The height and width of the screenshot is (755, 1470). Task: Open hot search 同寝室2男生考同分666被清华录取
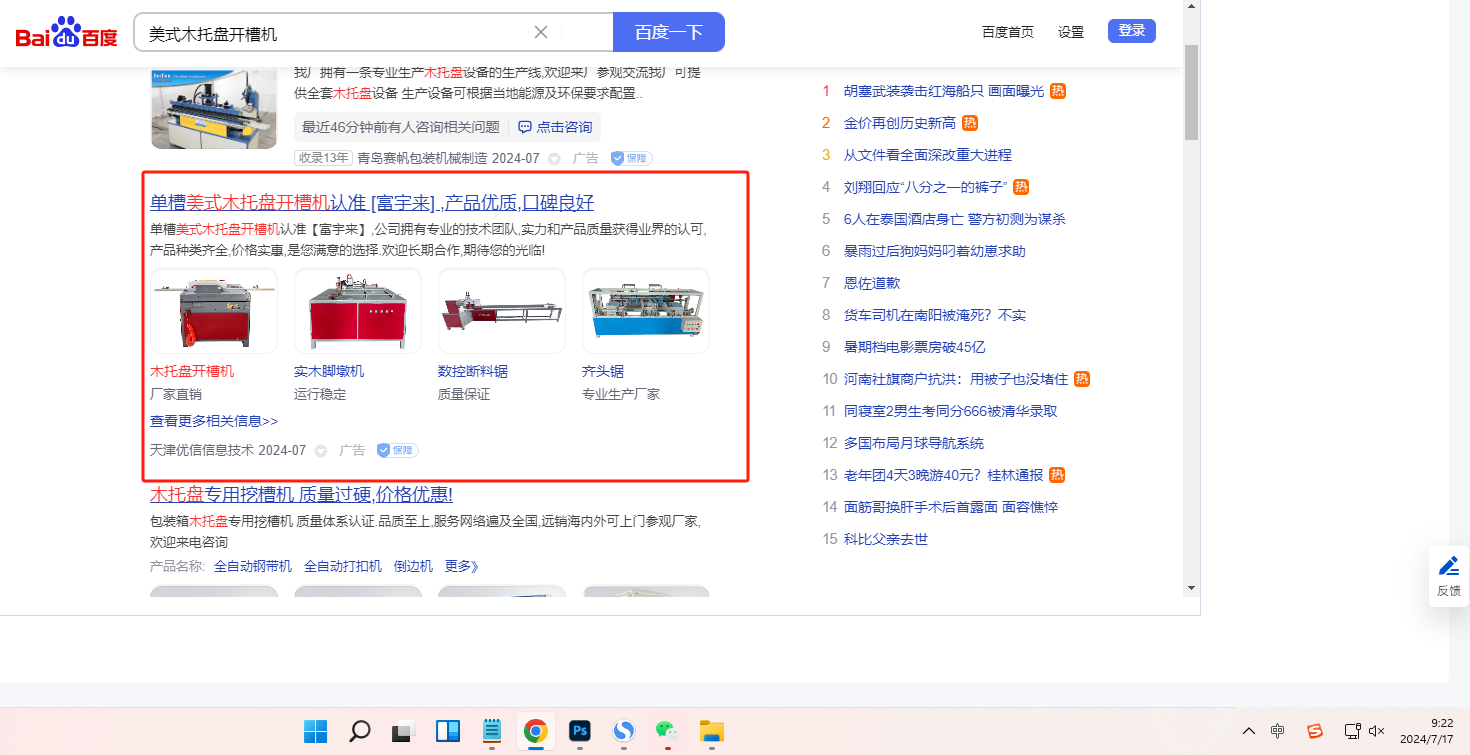tap(950, 411)
